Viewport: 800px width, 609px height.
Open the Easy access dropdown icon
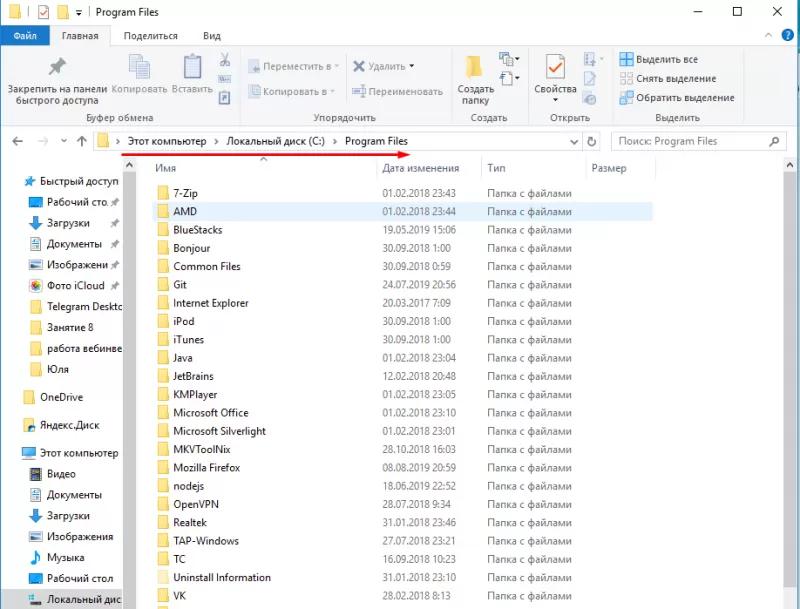click(x=509, y=79)
